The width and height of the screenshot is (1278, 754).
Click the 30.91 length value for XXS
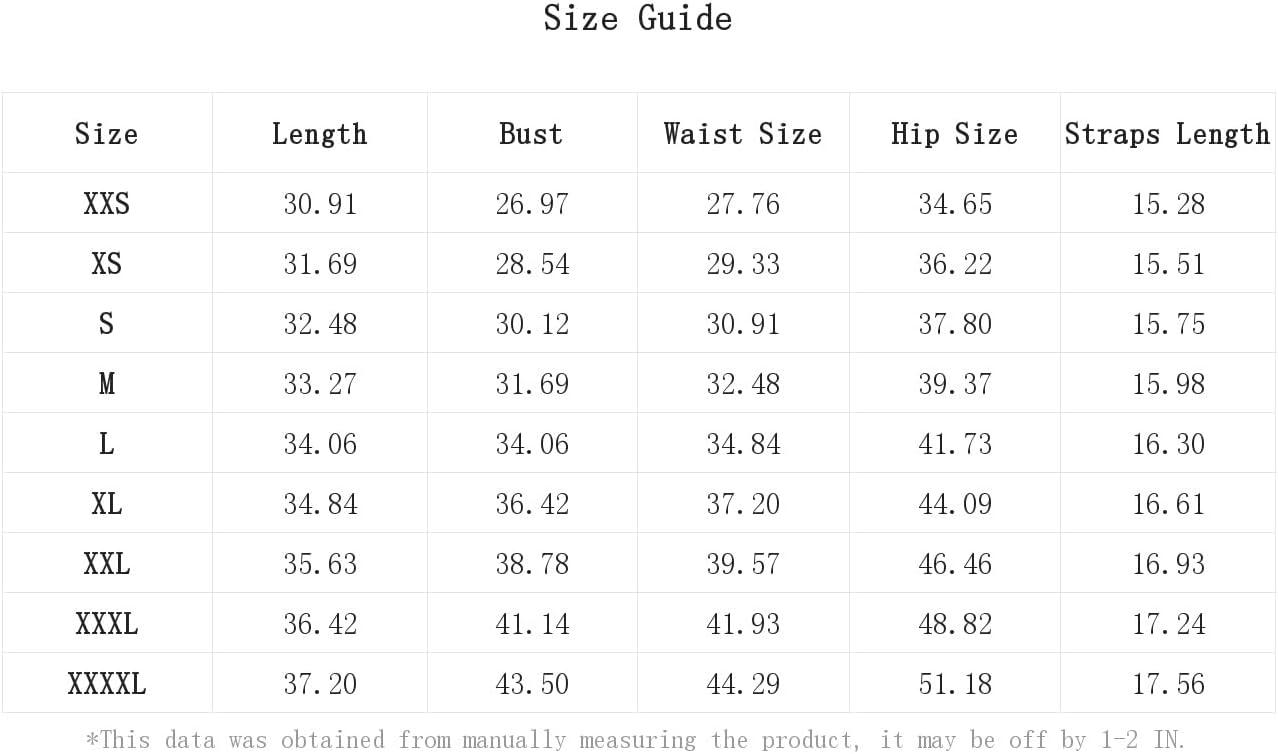pos(319,204)
